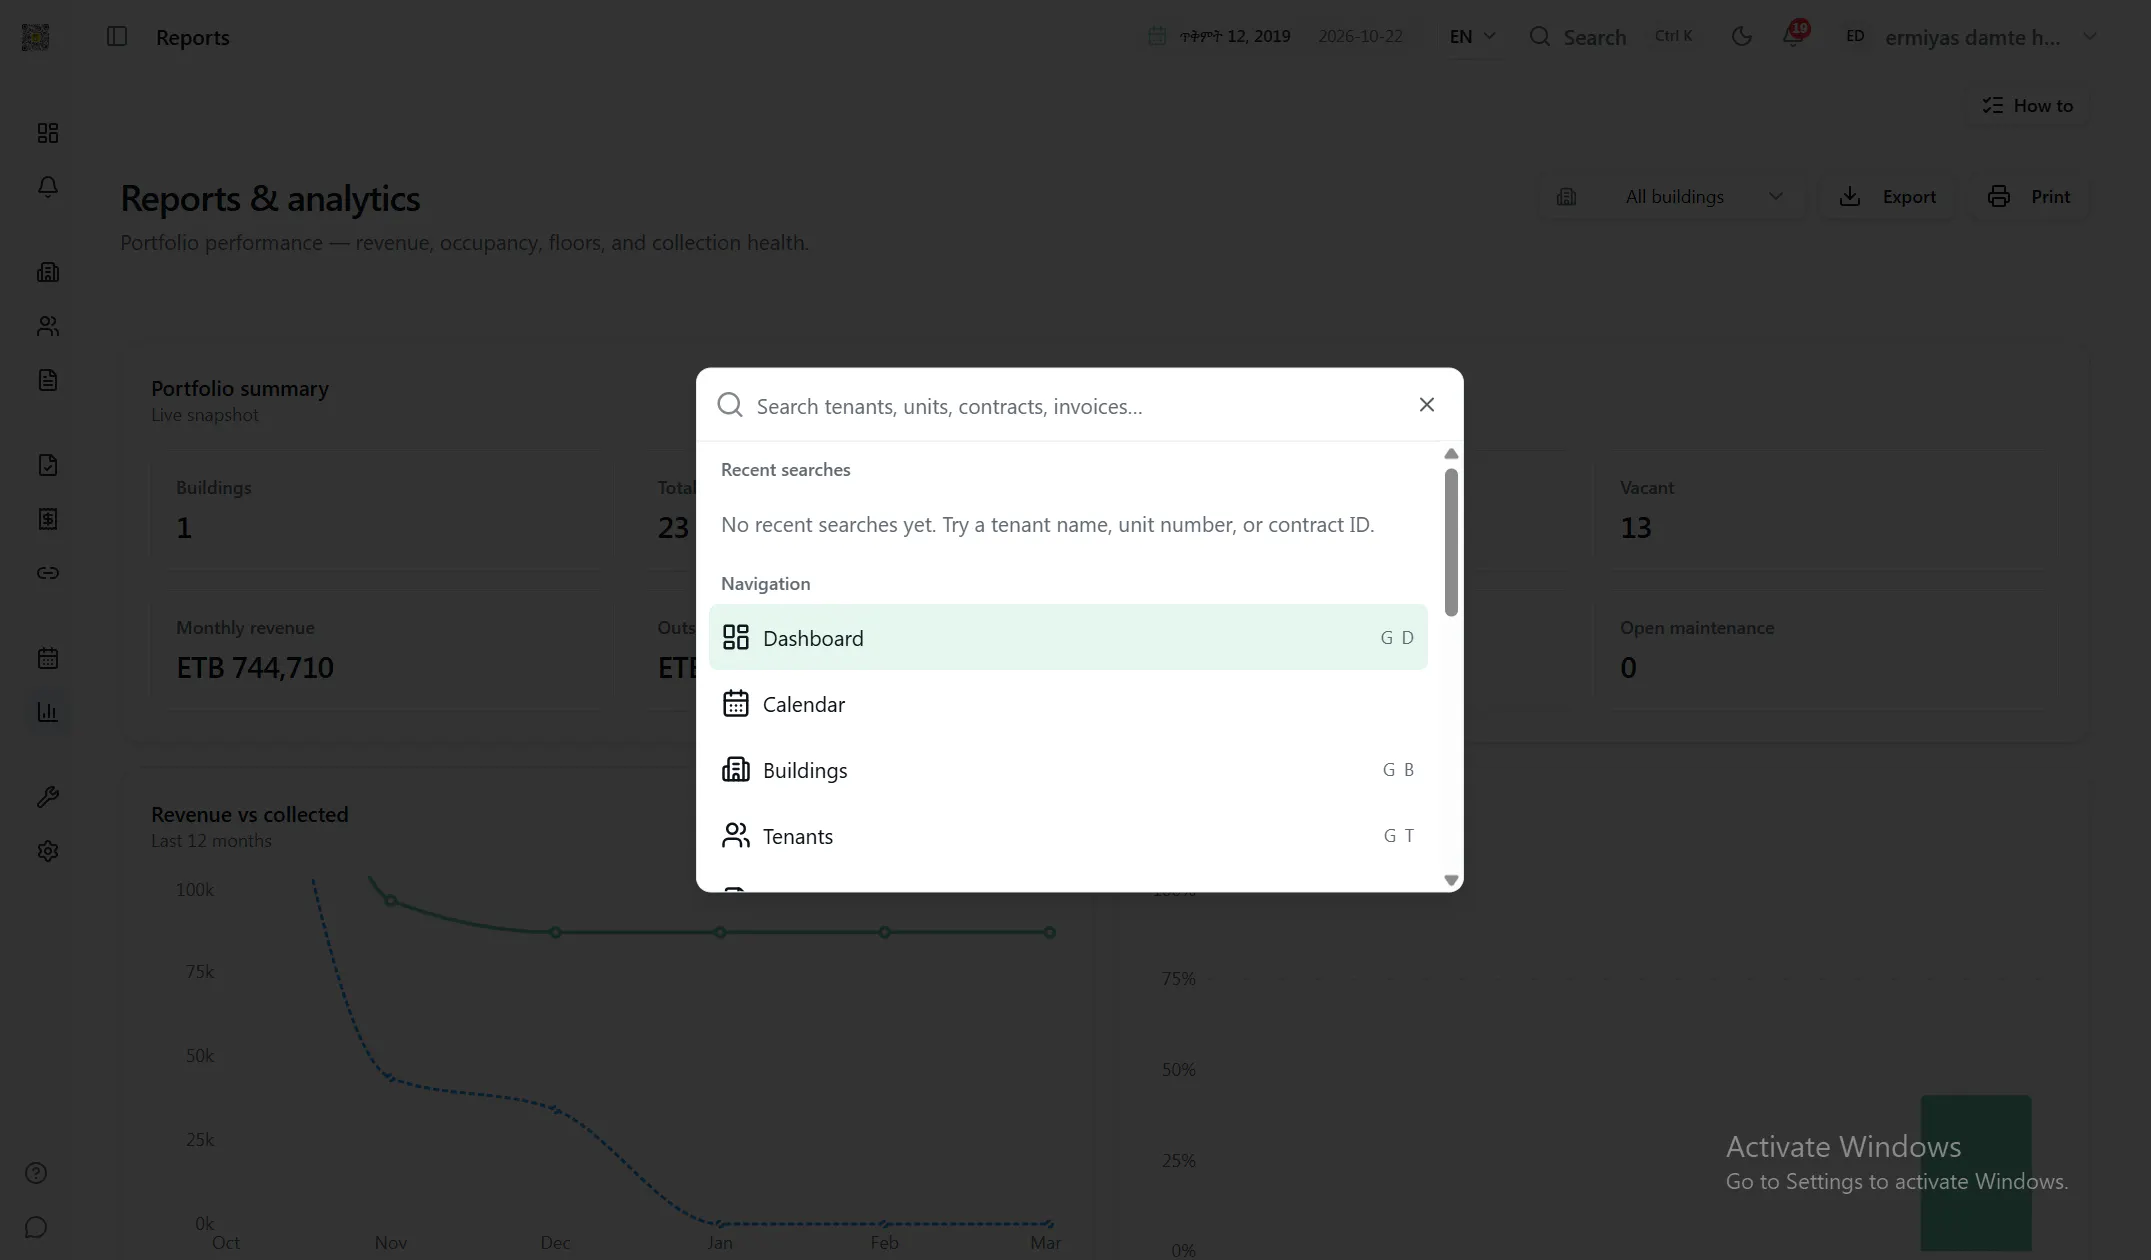The width and height of the screenshot is (2151, 1260).
Task: Open the EN language dropdown
Action: pyautogui.click(x=1472, y=36)
